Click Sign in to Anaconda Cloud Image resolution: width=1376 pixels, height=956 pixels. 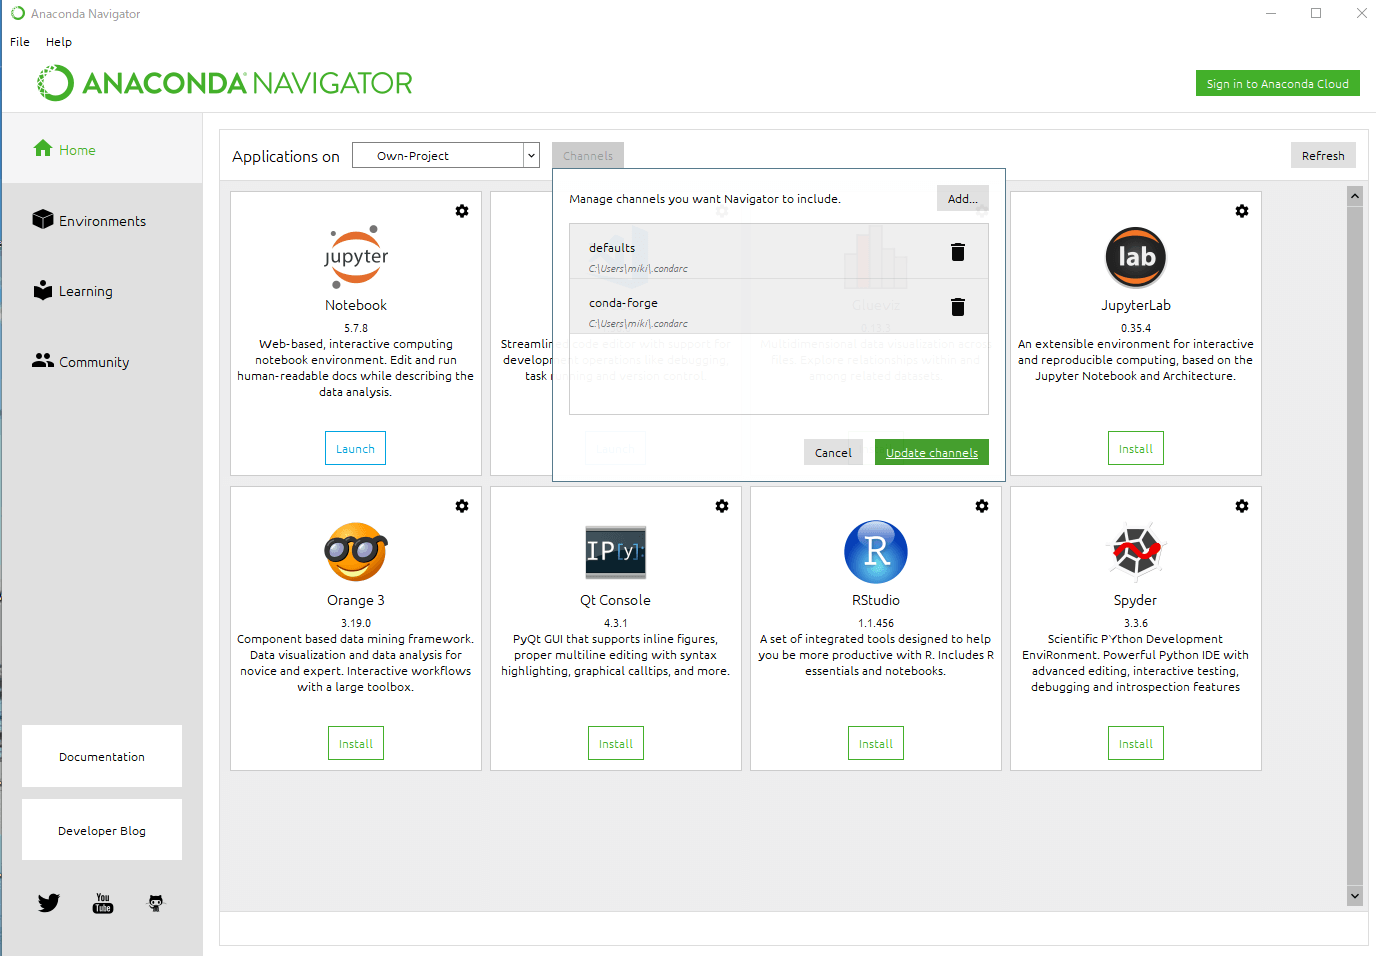point(1278,84)
